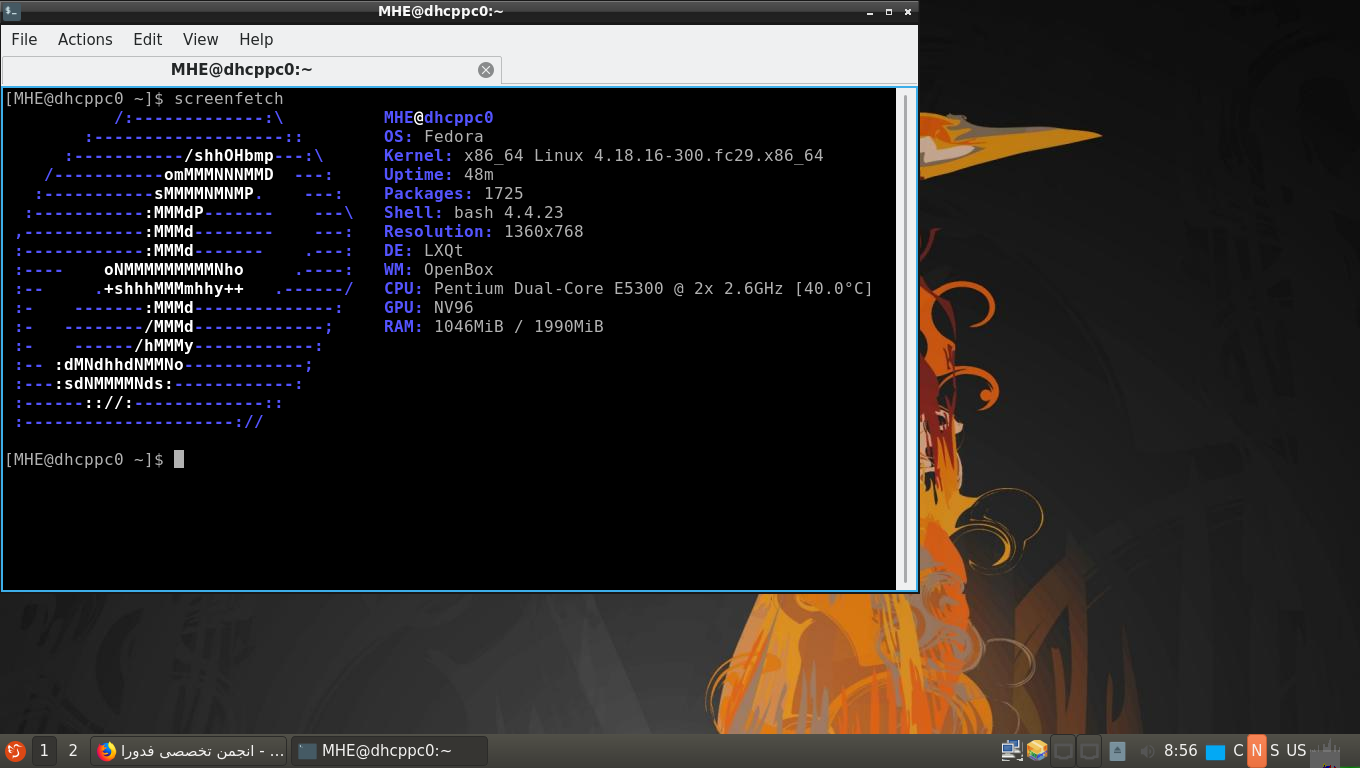Click the 'Resolution: 1360x768' line
The width and height of the screenshot is (1360, 768).
(x=484, y=231)
